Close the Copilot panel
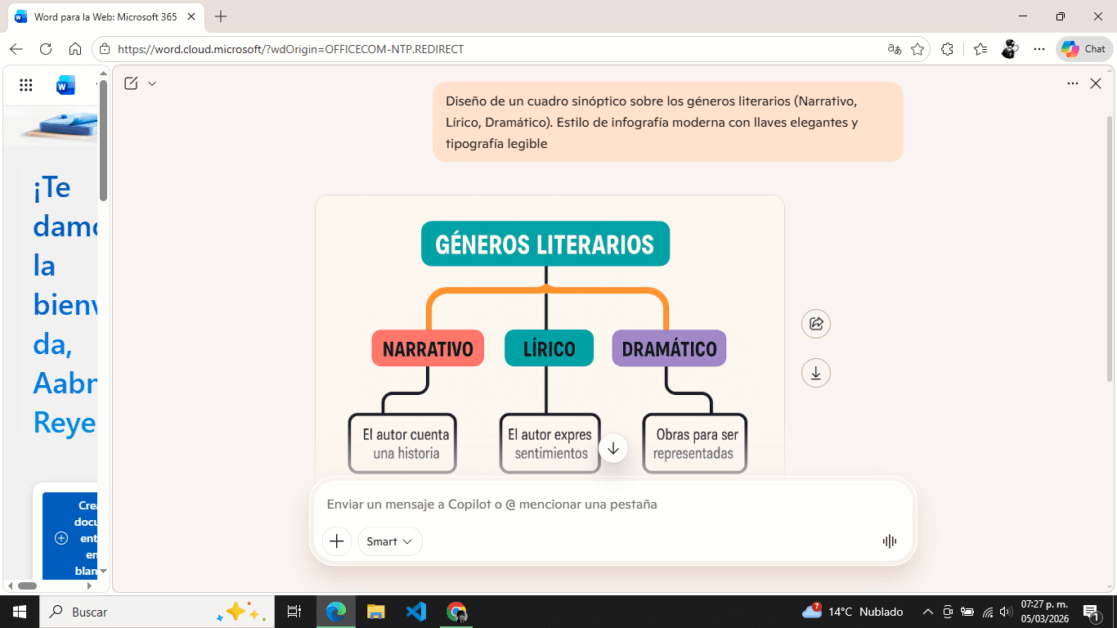Viewport: 1117px width, 628px height. point(1096,84)
